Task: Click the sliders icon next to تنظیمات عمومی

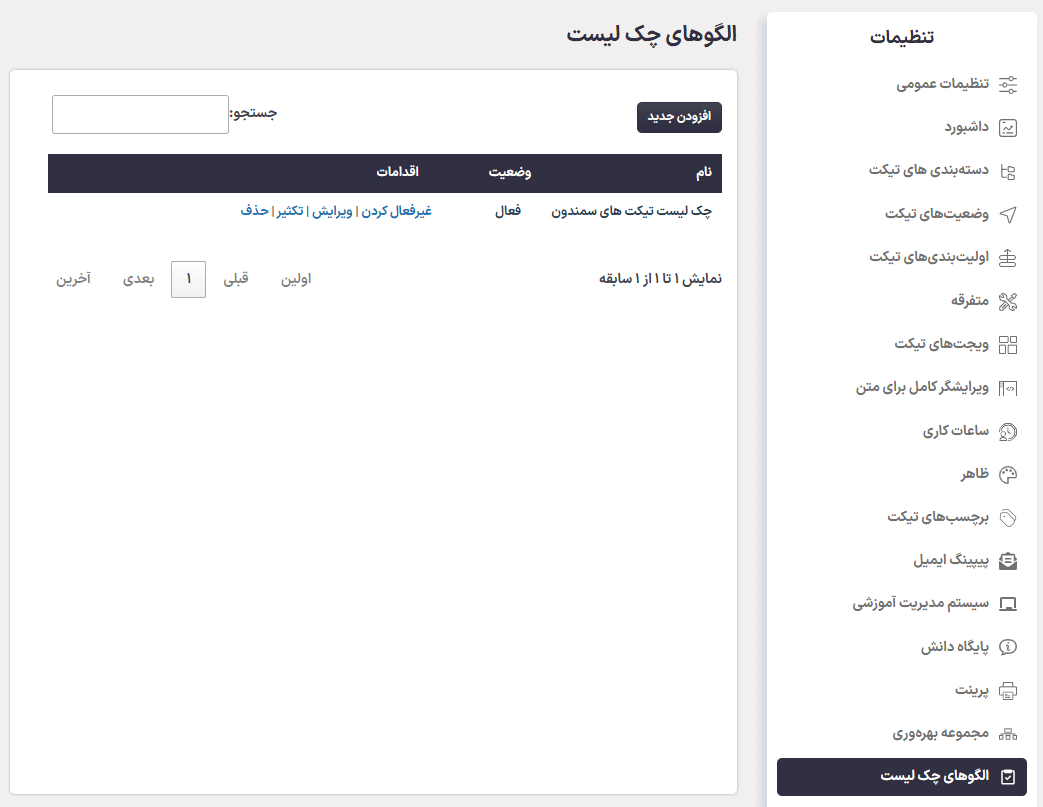Action: coord(1009,84)
